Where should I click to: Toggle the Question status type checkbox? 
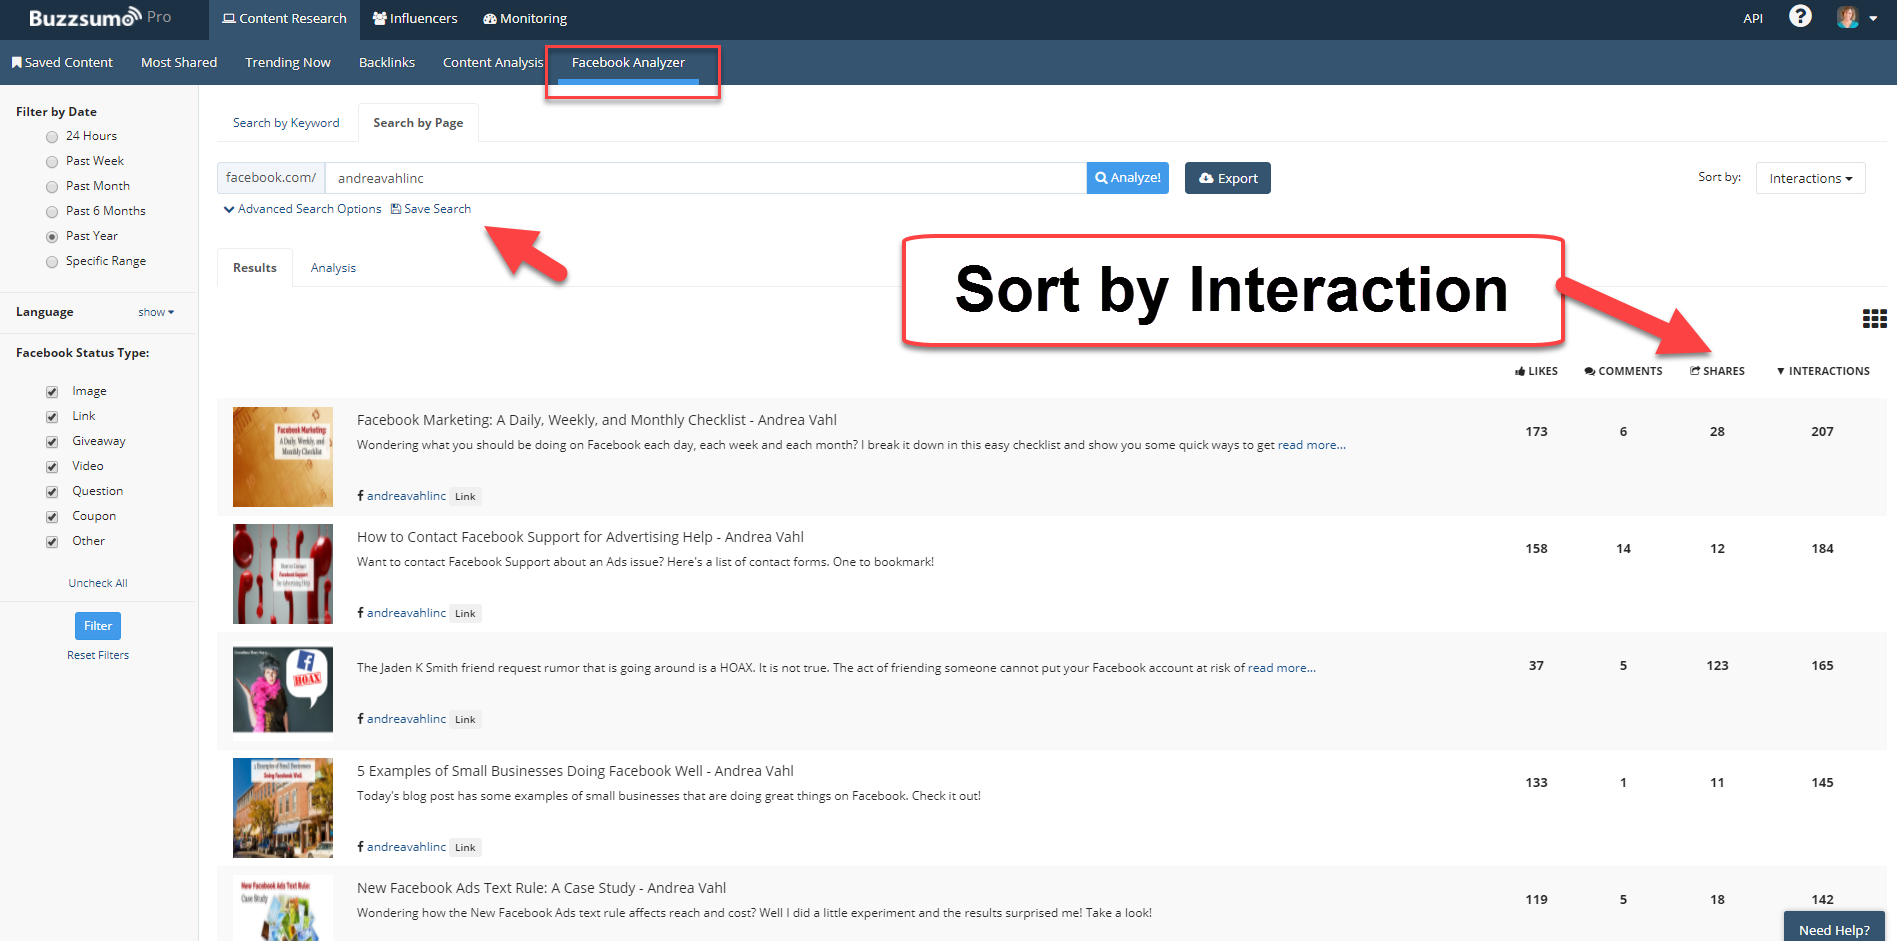52,492
